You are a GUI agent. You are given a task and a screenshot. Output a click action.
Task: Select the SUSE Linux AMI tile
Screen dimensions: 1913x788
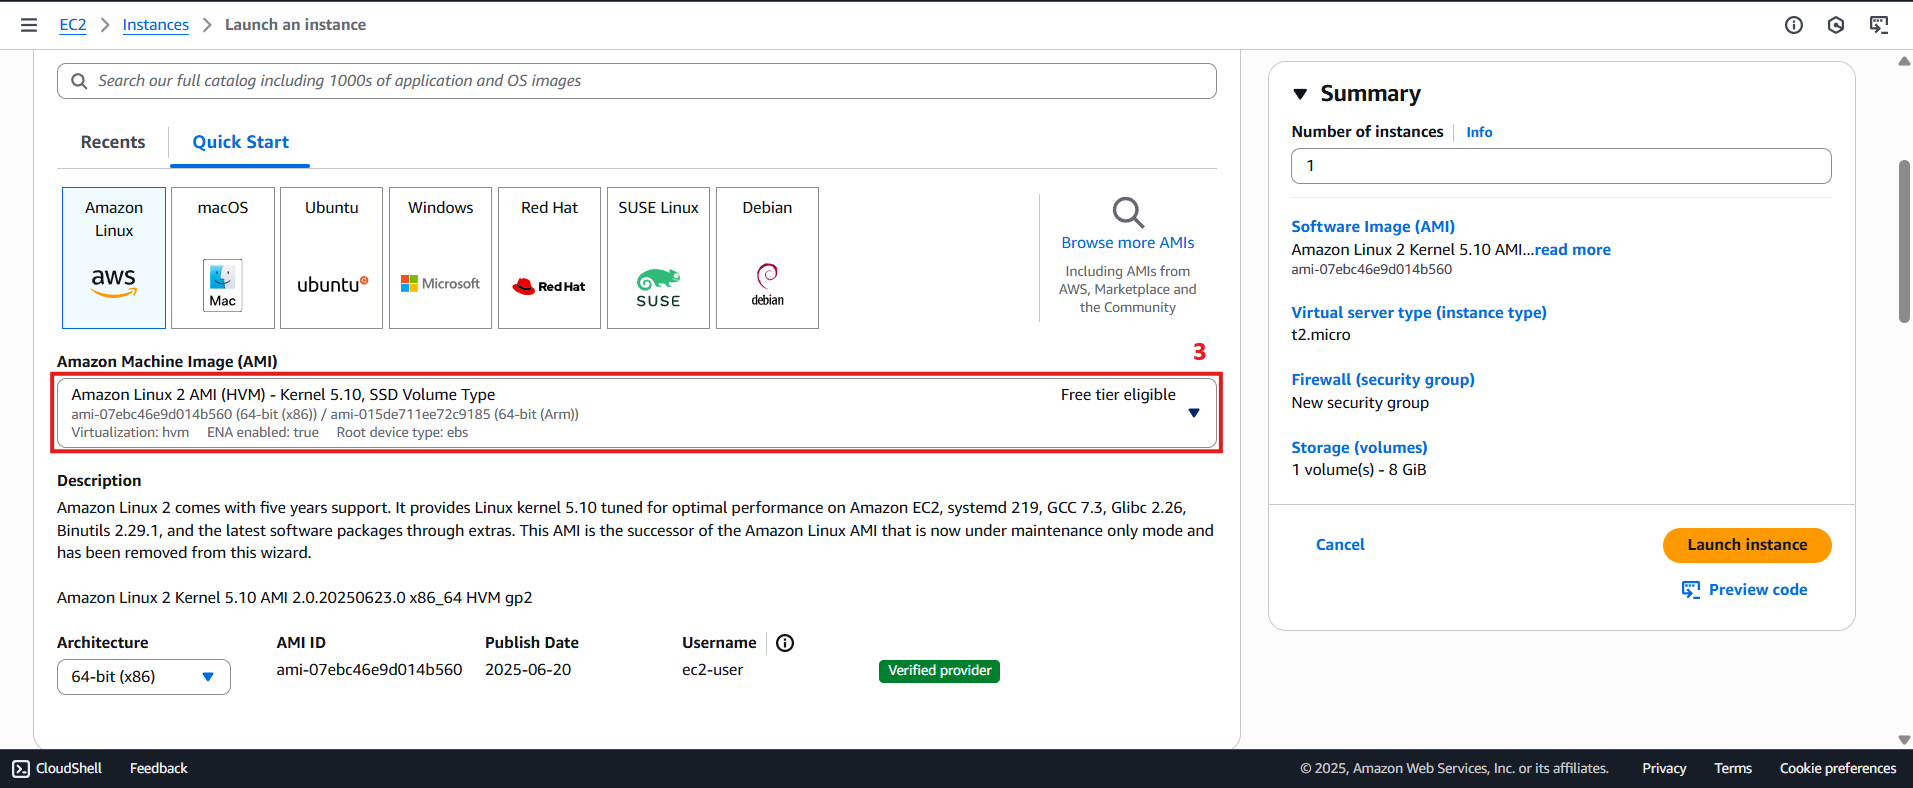pyautogui.click(x=659, y=258)
